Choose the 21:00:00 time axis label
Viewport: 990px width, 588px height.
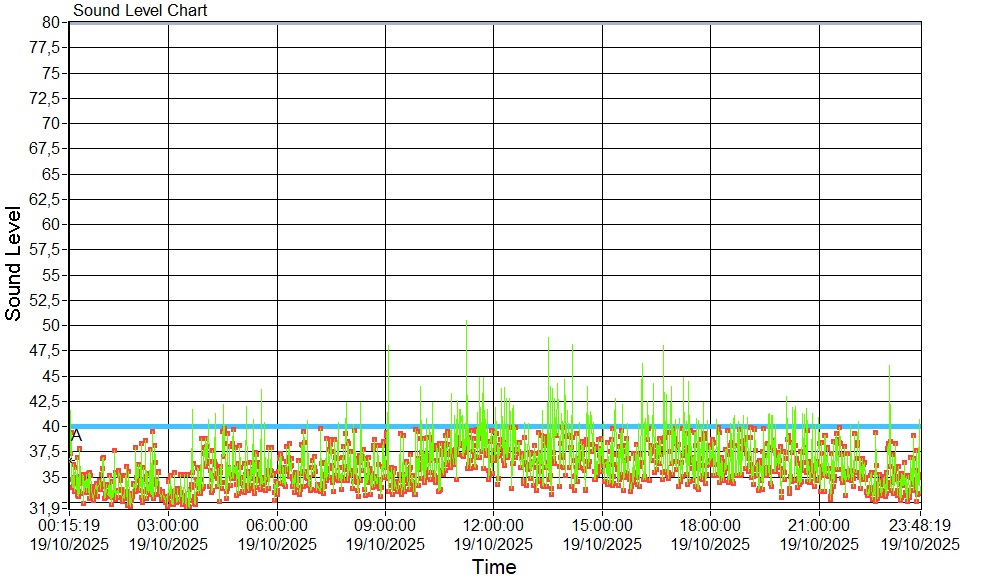tap(819, 524)
